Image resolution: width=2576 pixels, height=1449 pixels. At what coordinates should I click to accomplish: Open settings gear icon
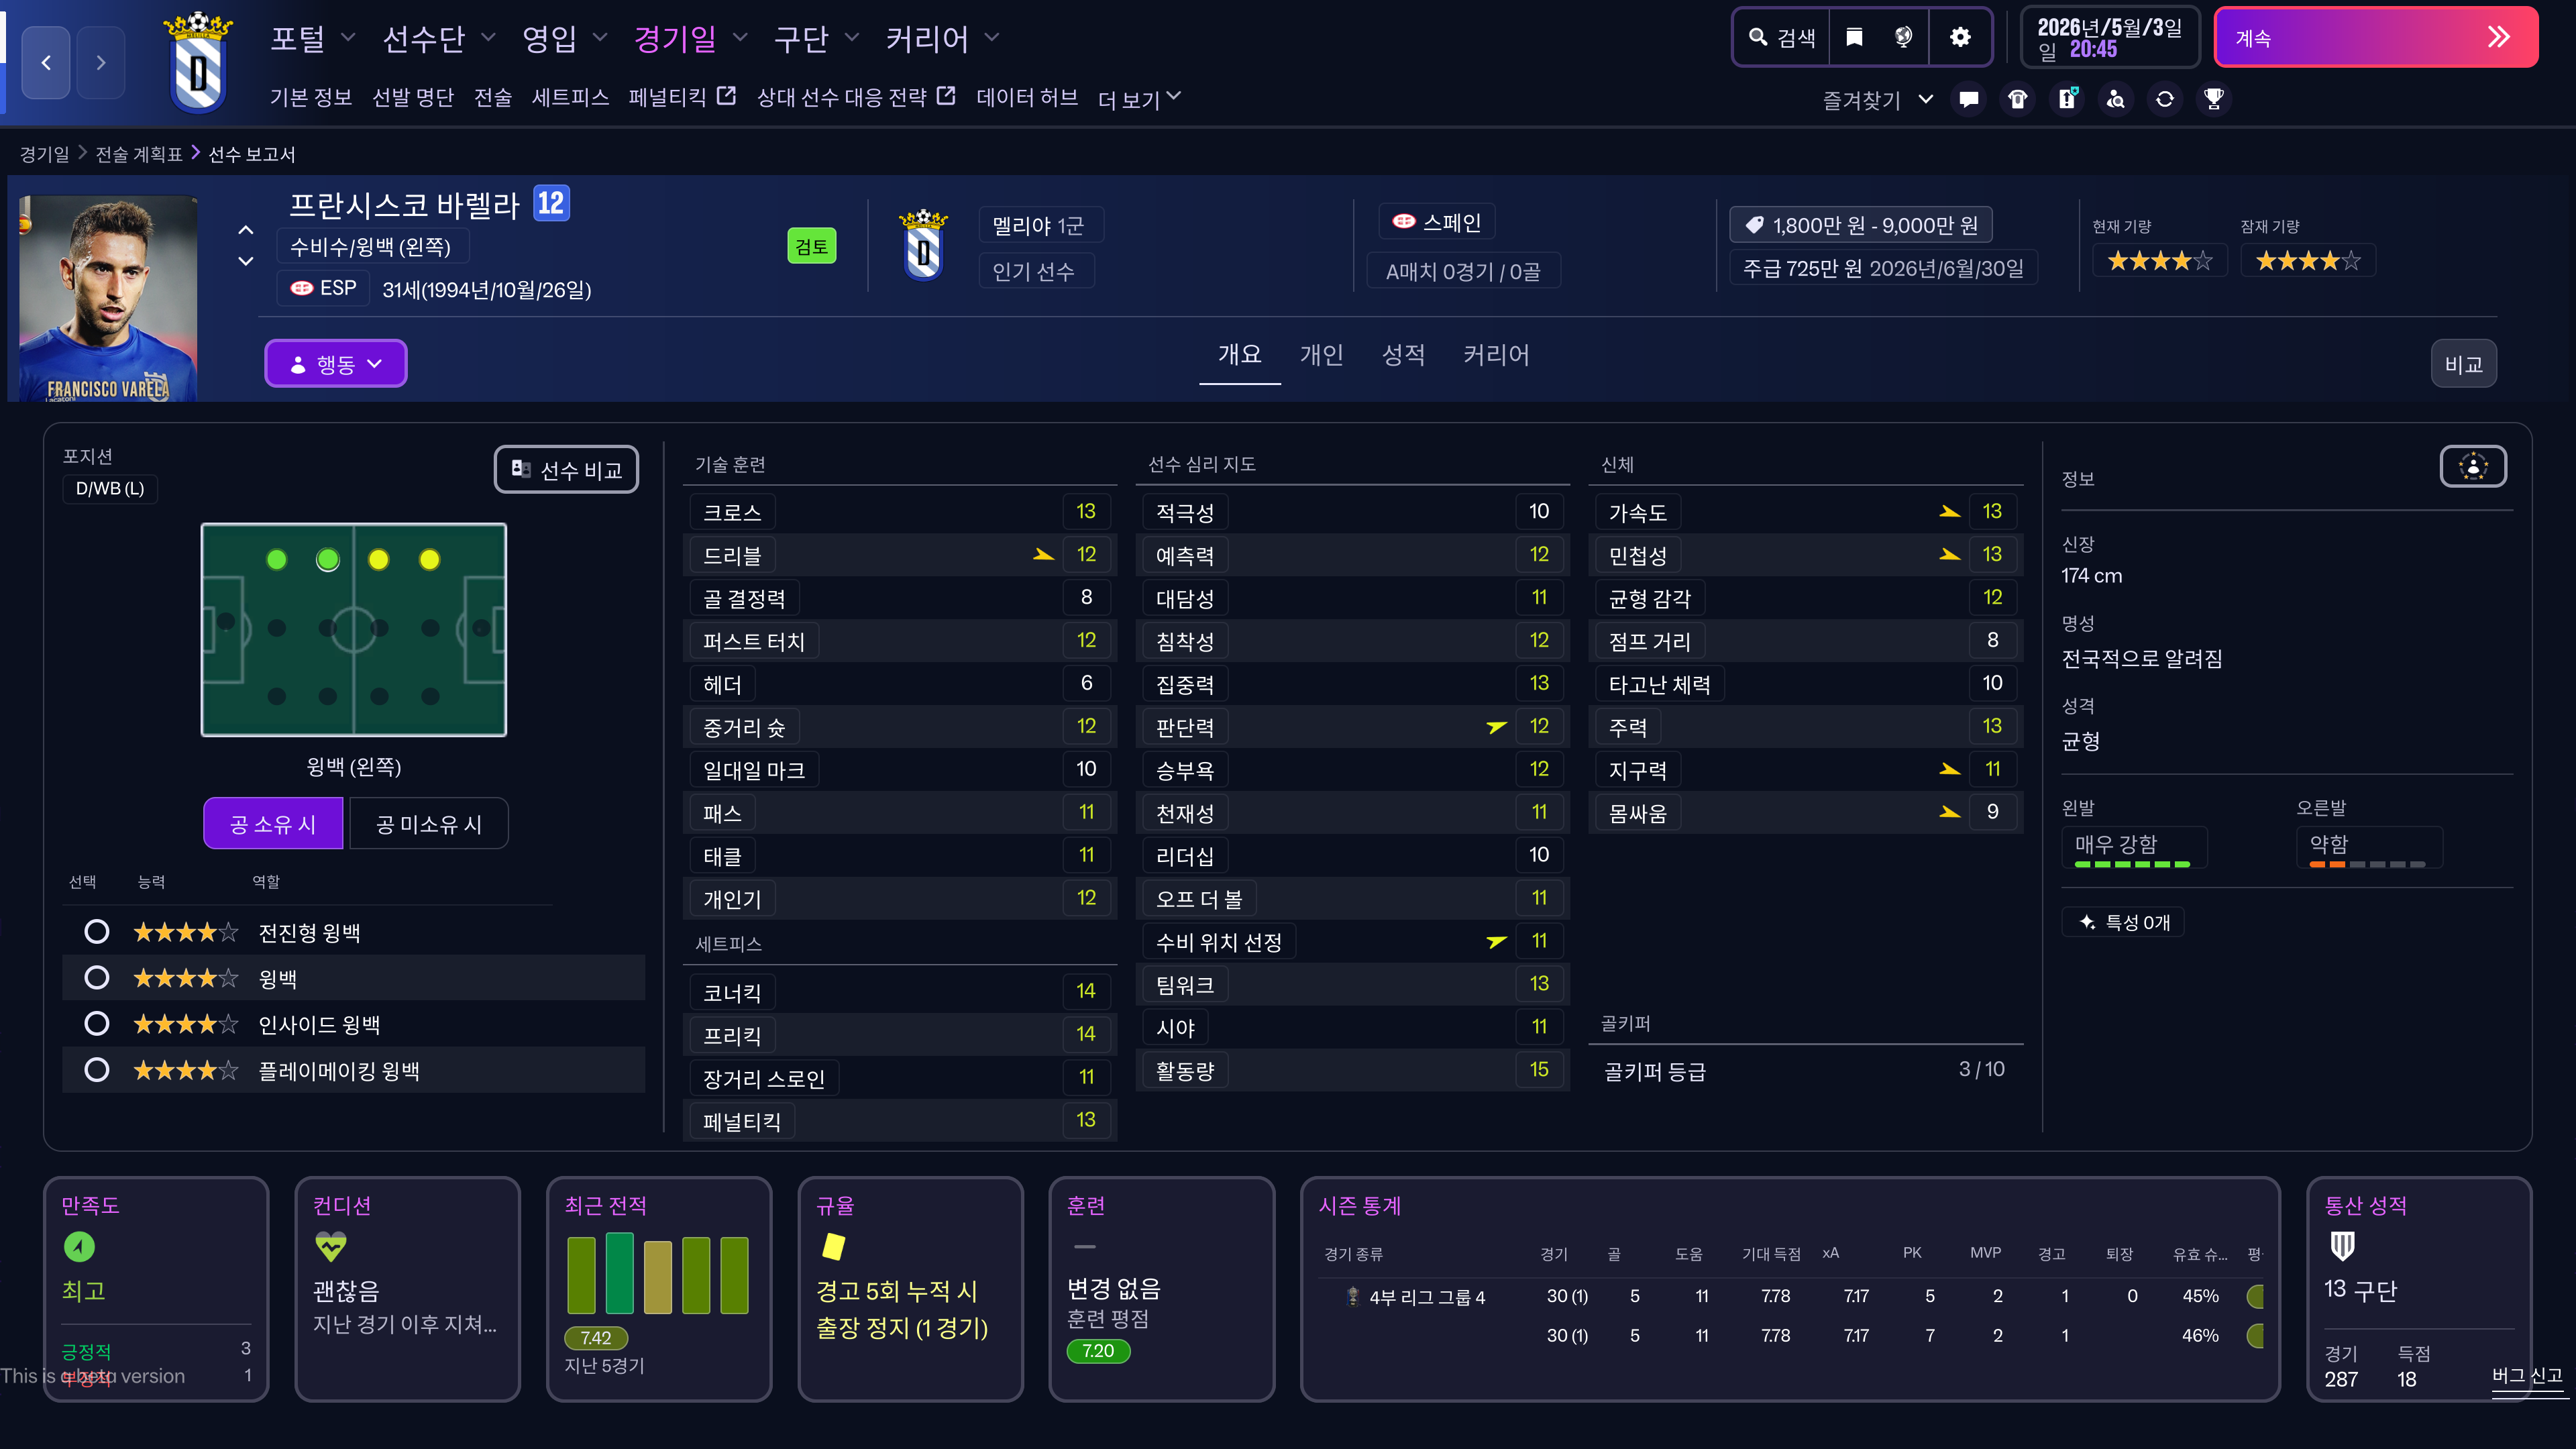(x=1960, y=37)
